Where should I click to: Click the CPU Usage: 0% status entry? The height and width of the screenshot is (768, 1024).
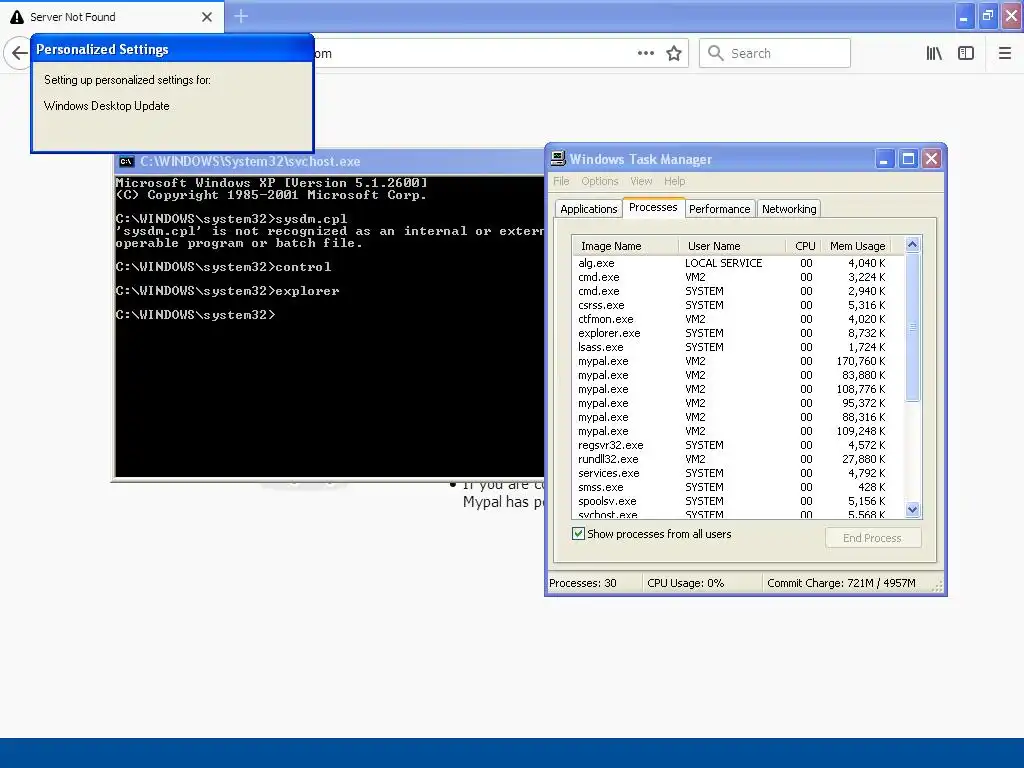702,583
